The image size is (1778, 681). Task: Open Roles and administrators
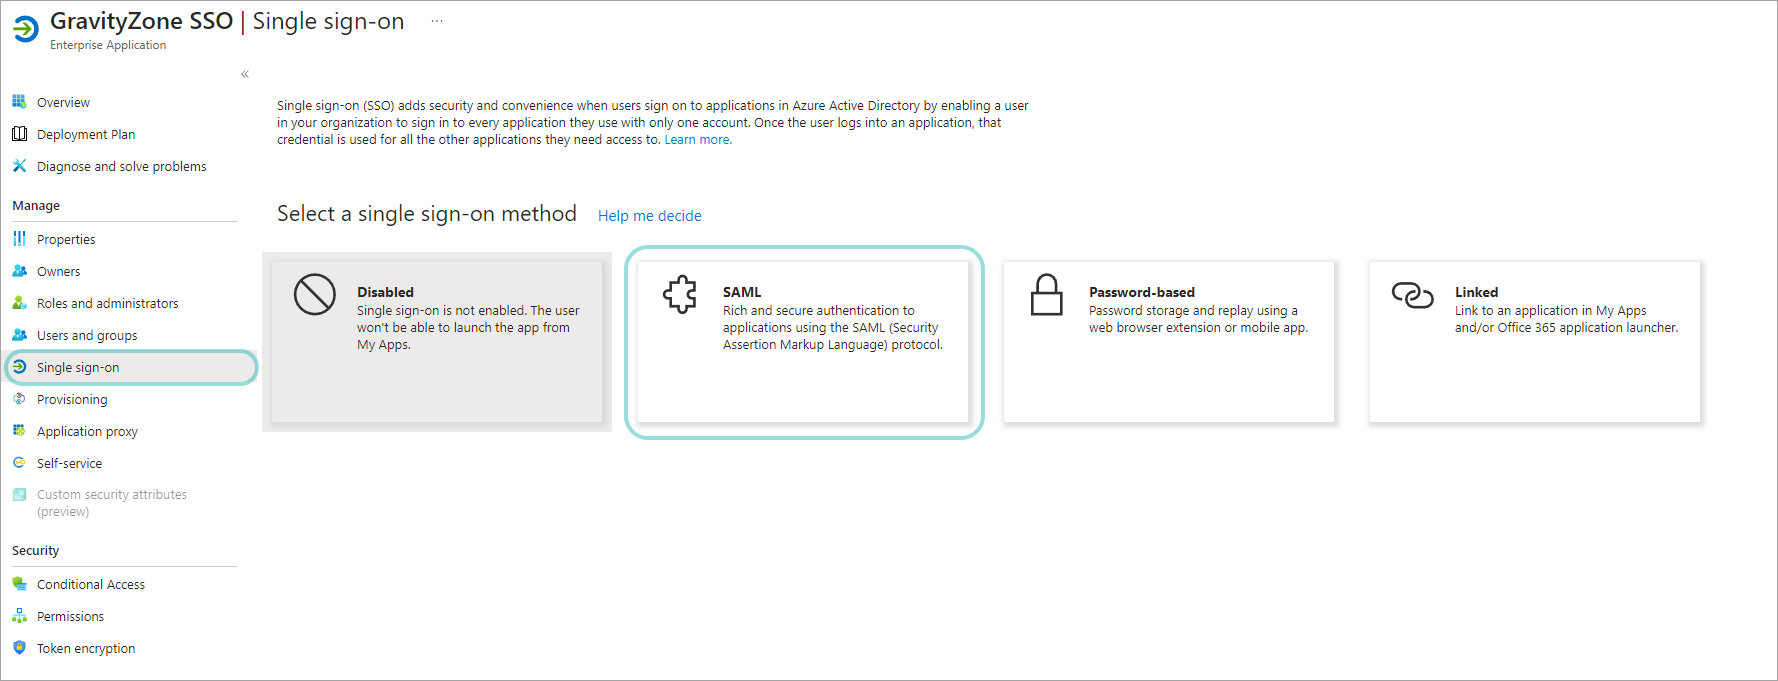coord(108,303)
